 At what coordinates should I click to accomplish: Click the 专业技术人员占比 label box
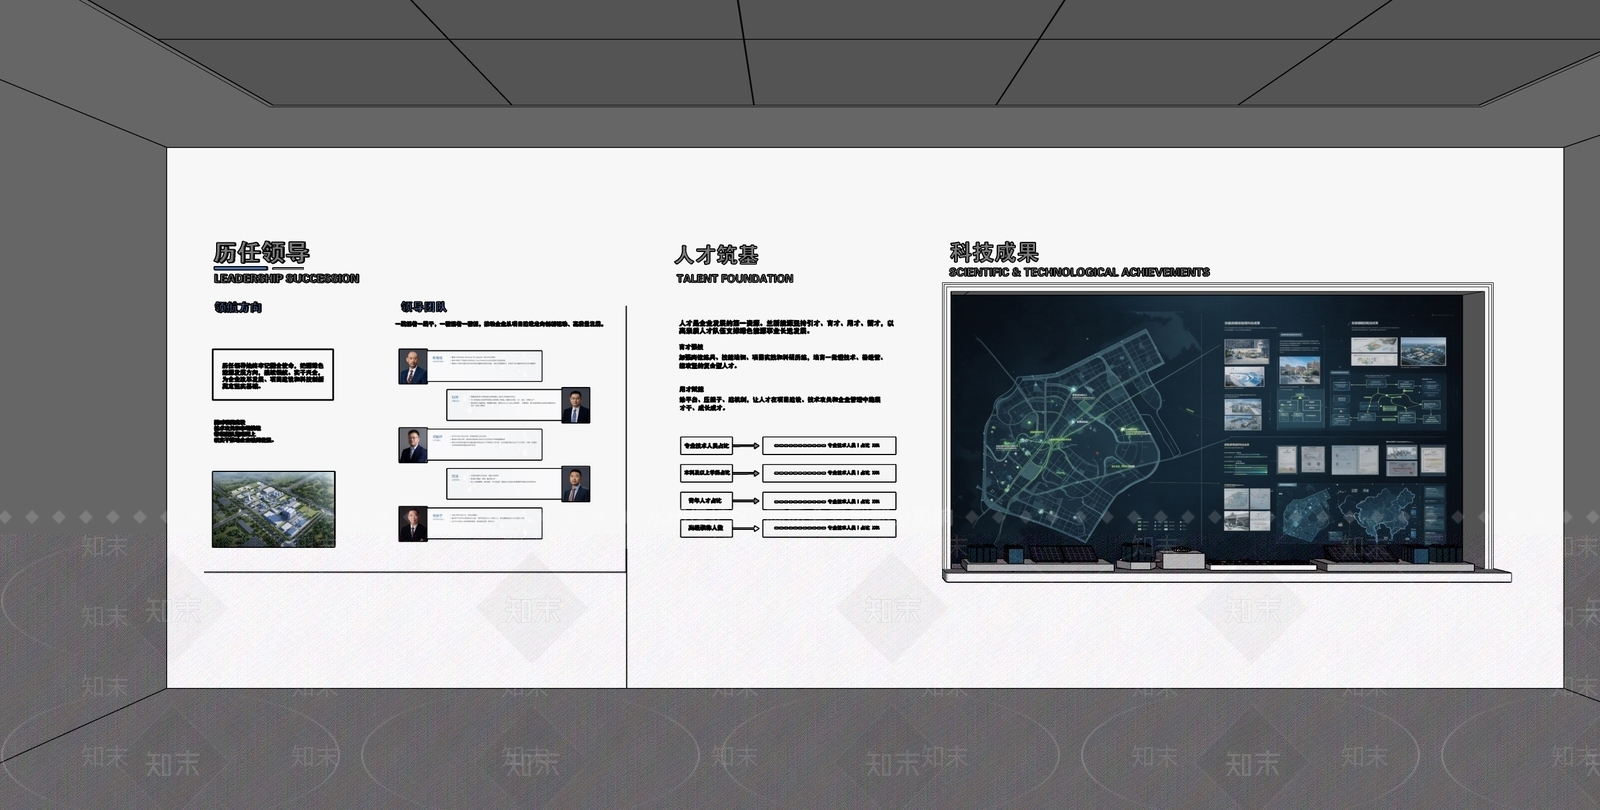pos(706,445)
